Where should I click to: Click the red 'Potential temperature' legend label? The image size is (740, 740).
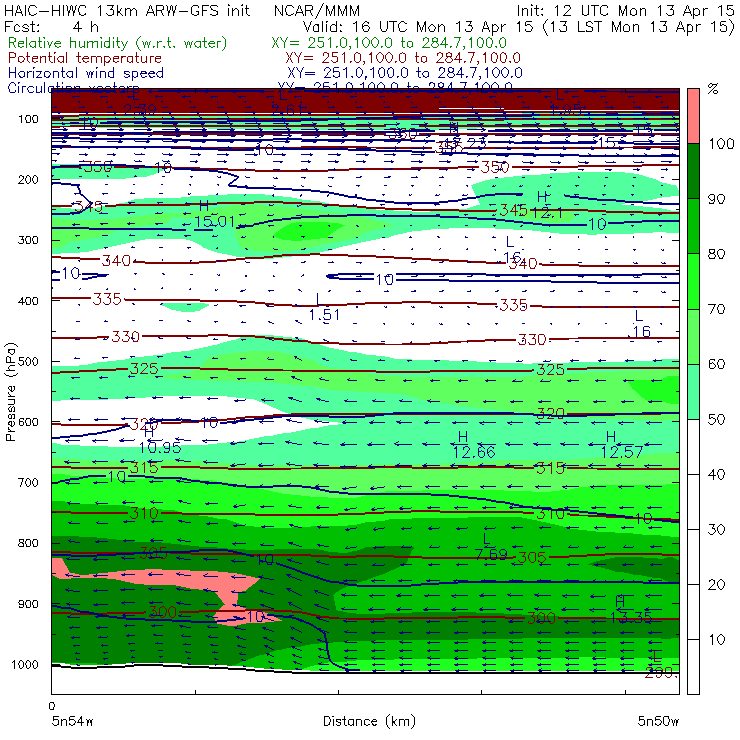85,58
